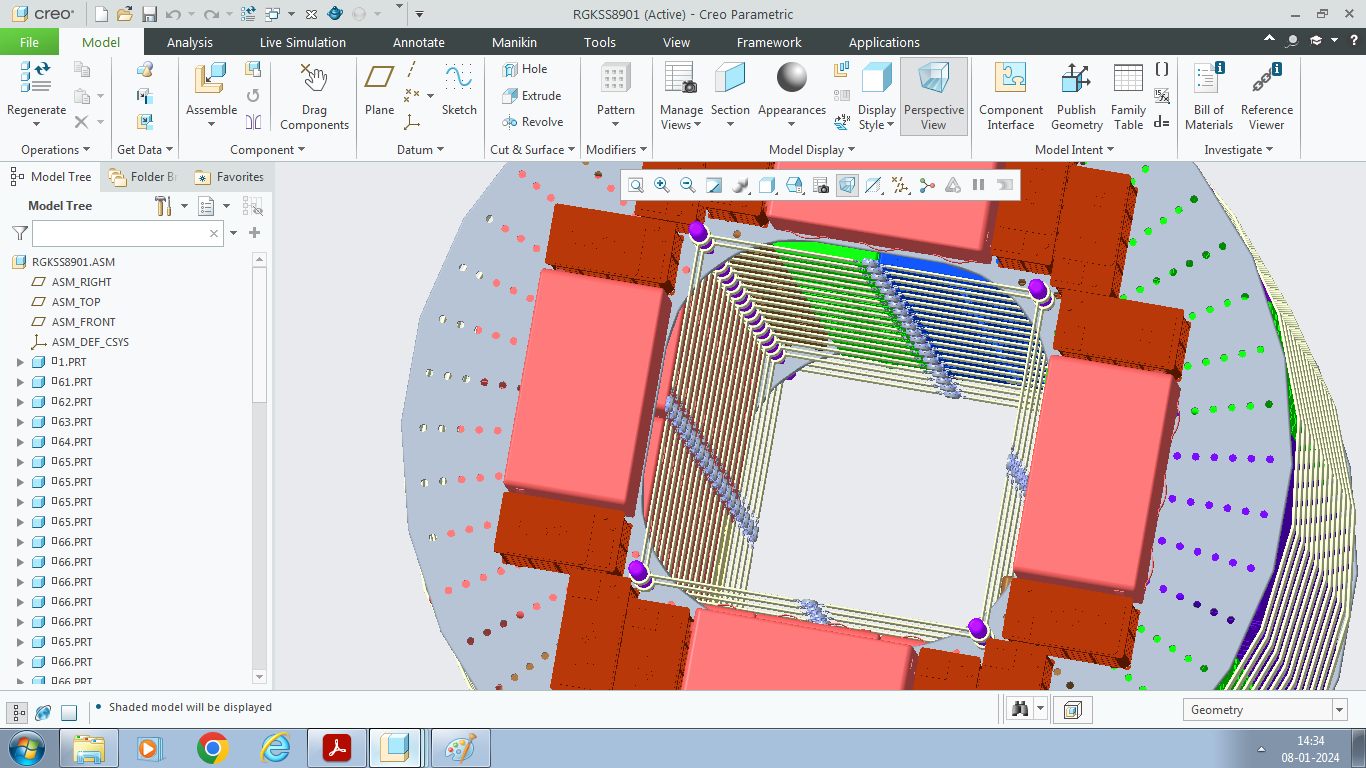The width and height of the screenshot is (1366, 768).
Task: Expand the Component group dropdown
Action: pyautogui.click(x=269, y=150)
